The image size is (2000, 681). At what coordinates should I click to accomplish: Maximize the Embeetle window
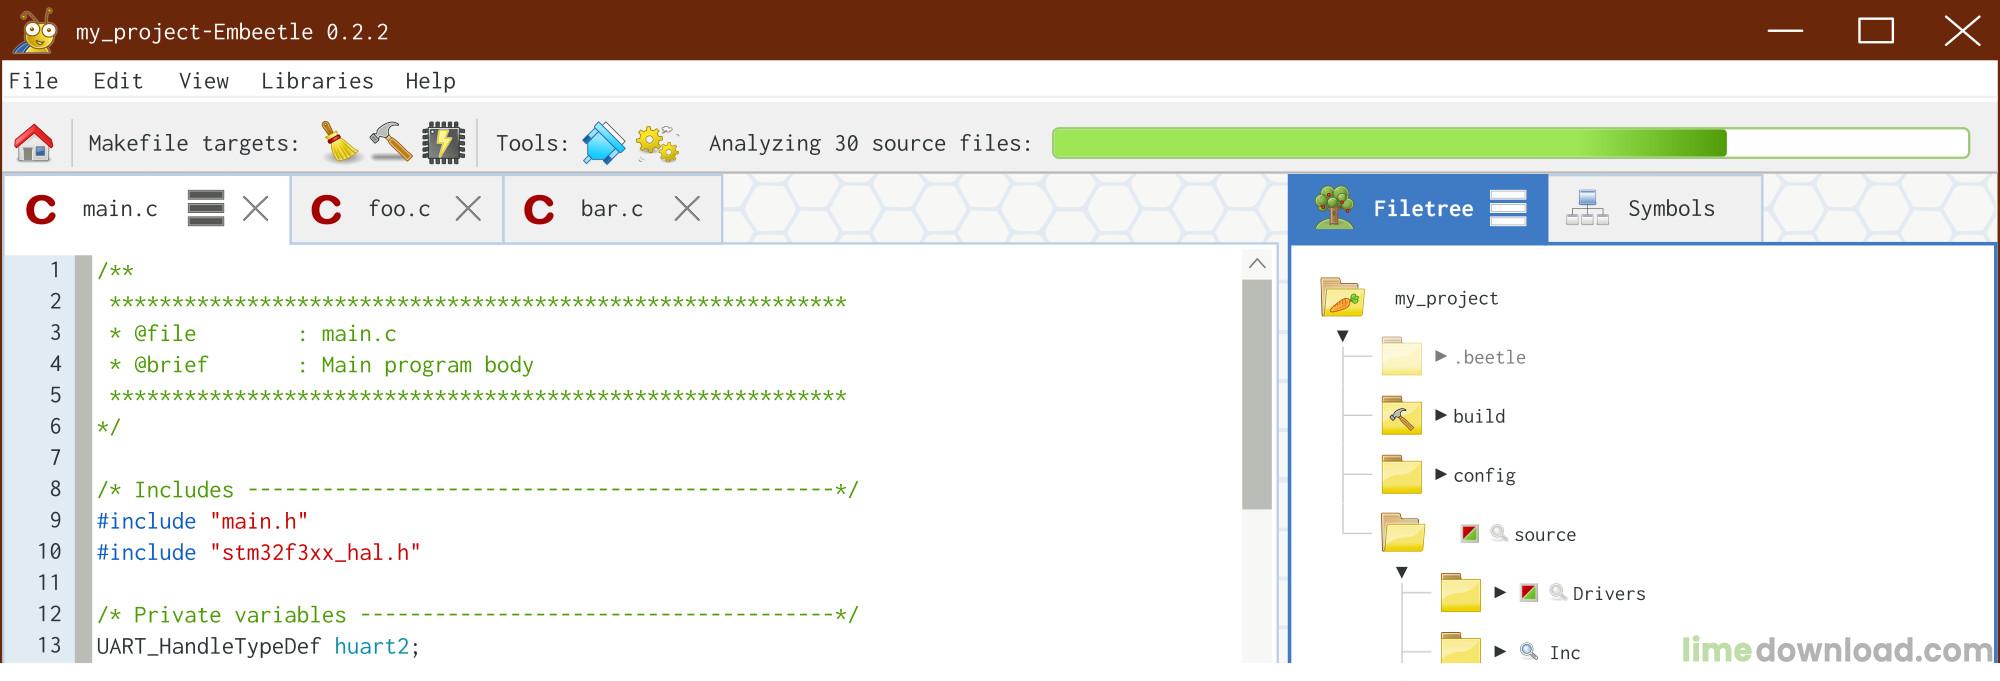click(1876, 31)
